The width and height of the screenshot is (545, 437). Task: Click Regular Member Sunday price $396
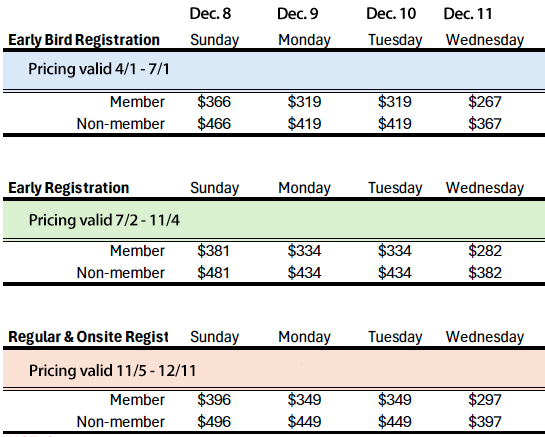click(x=214, y=400)
